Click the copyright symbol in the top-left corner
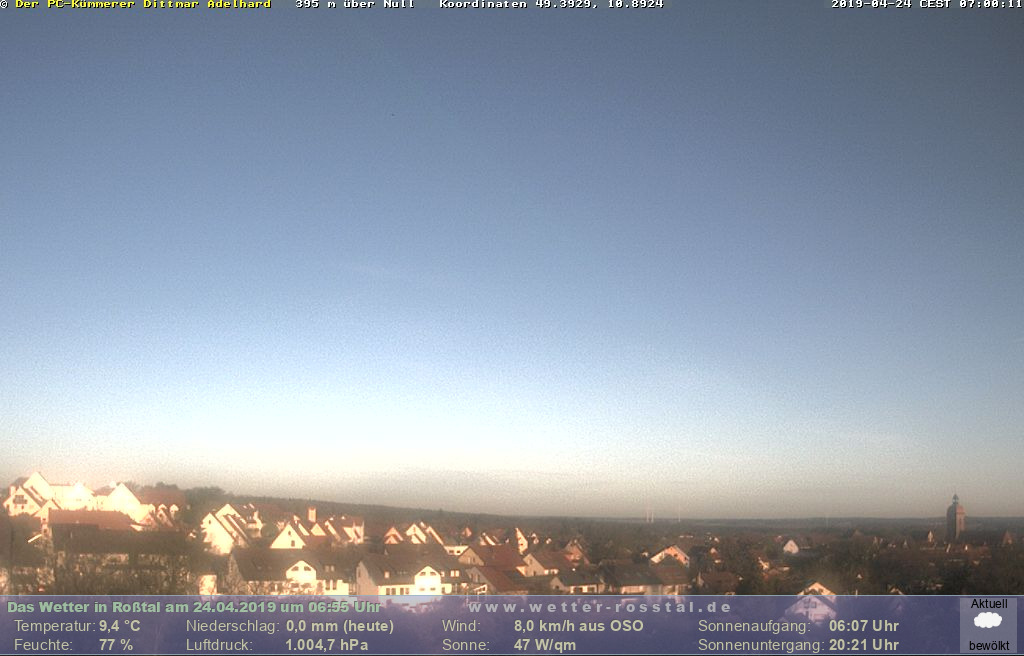1024x656 pixels. (x=5, y=5)
